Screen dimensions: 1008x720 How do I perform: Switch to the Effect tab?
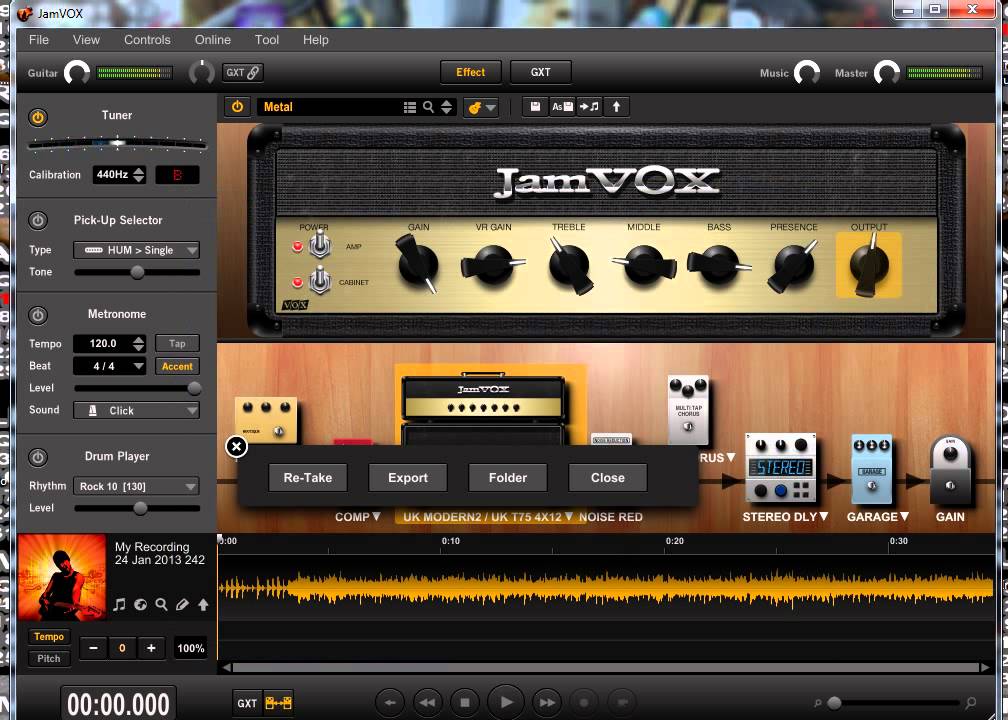pos(471,73)
